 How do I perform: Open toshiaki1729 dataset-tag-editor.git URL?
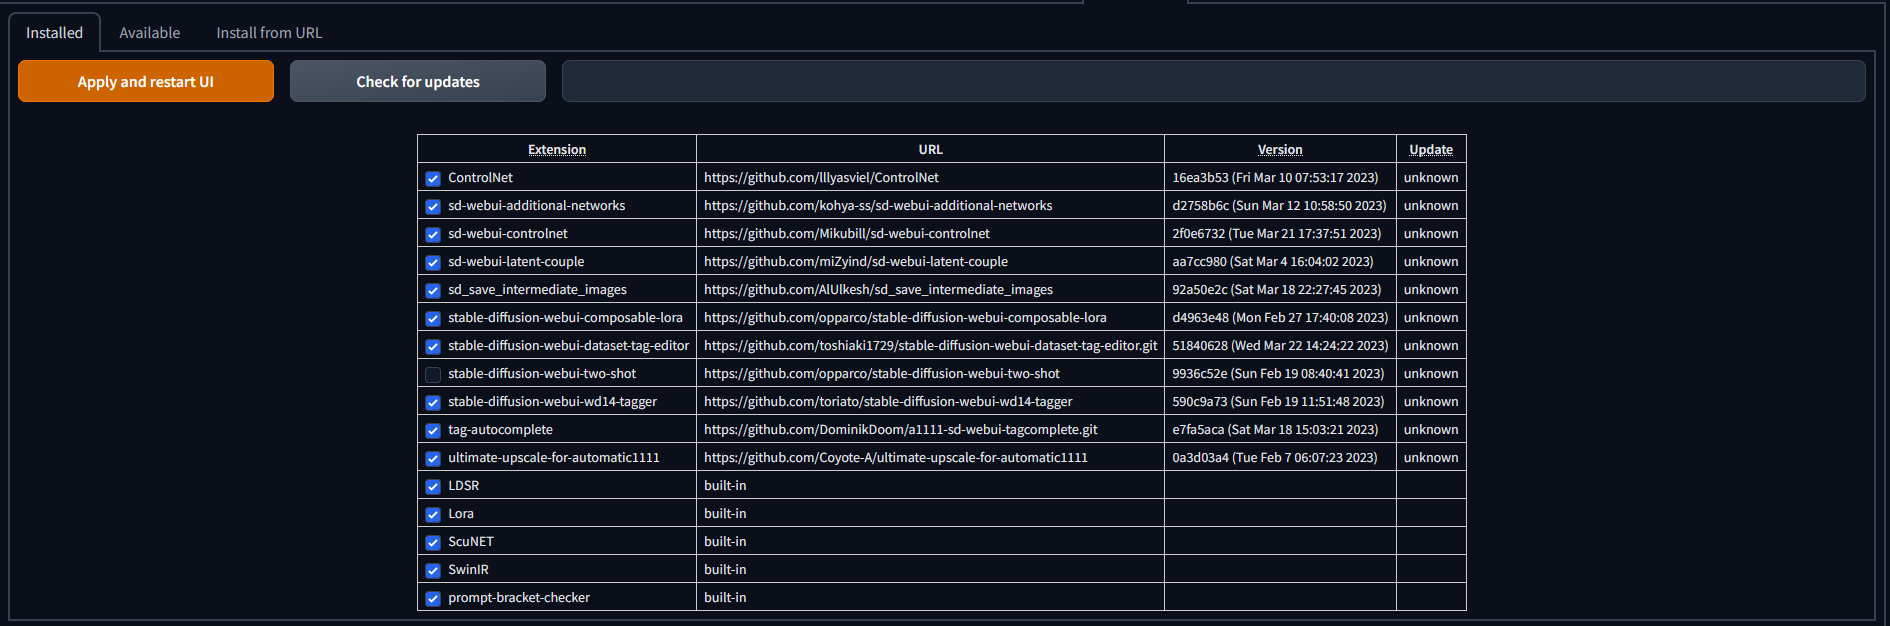[x=931, y=345]
